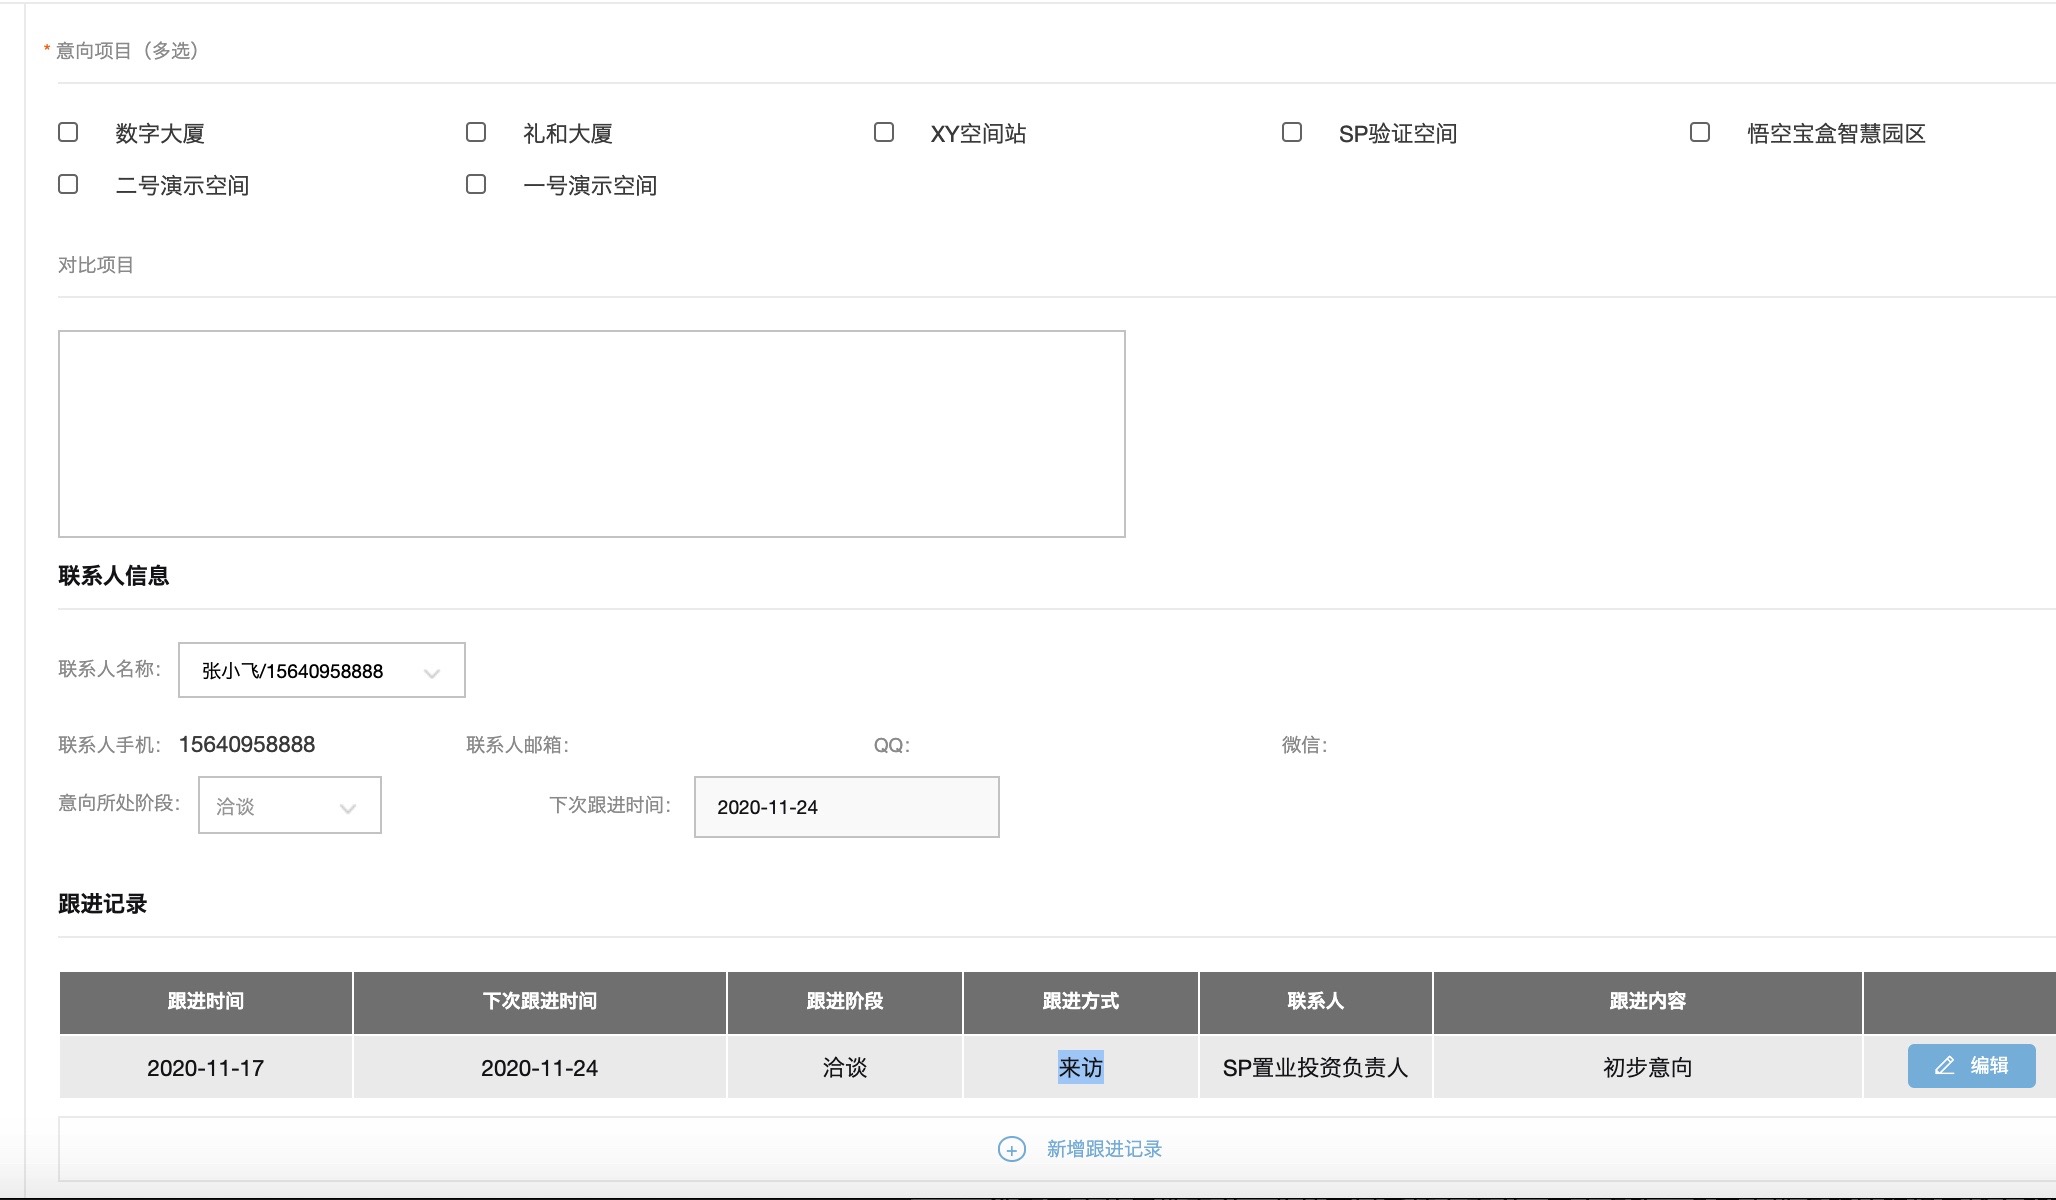The height and width of the screenshot is (1200, 2056).
Task: Click the 新增跟进记录 link
Action: (x=1104, y=1149)
